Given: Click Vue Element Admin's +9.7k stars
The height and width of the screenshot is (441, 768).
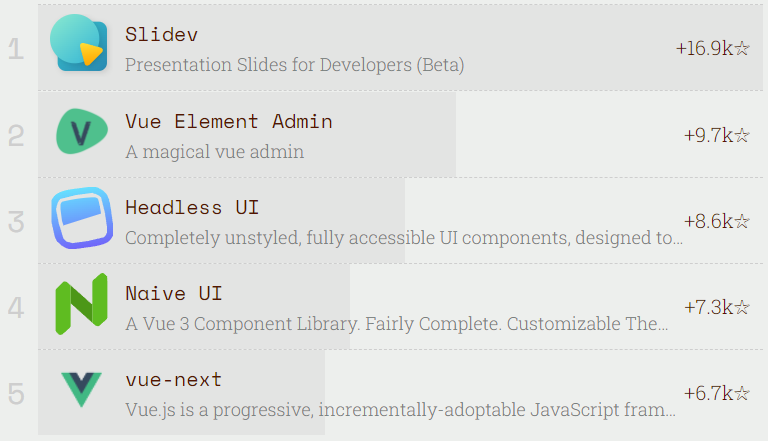Looking at the screenshot, I should [716, 135].
